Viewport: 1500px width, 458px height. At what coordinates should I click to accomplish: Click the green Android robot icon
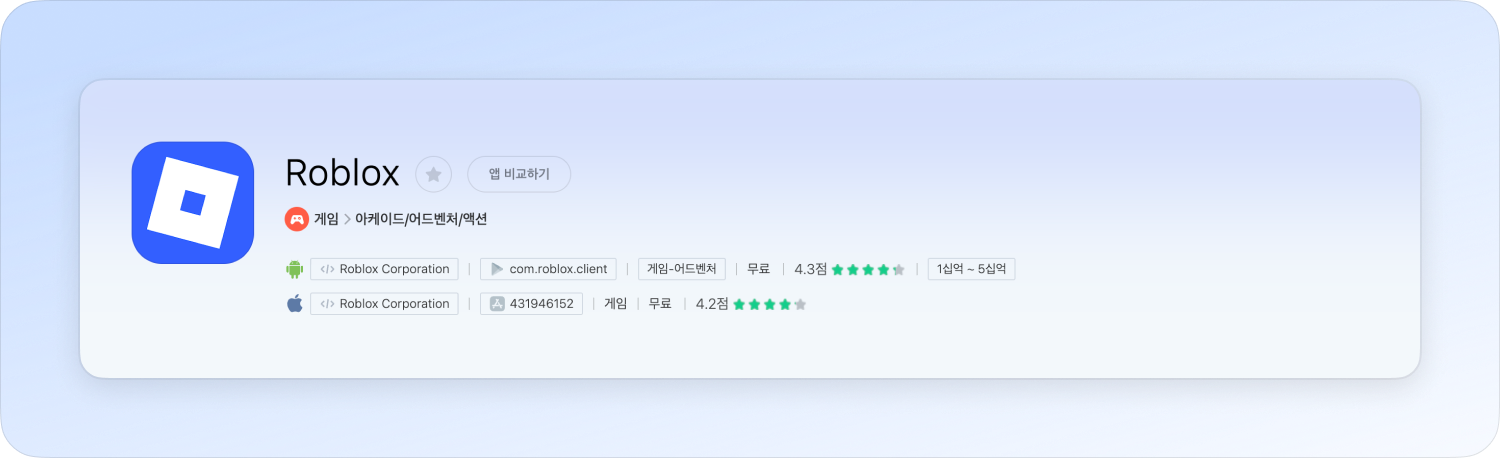(294, 269)
